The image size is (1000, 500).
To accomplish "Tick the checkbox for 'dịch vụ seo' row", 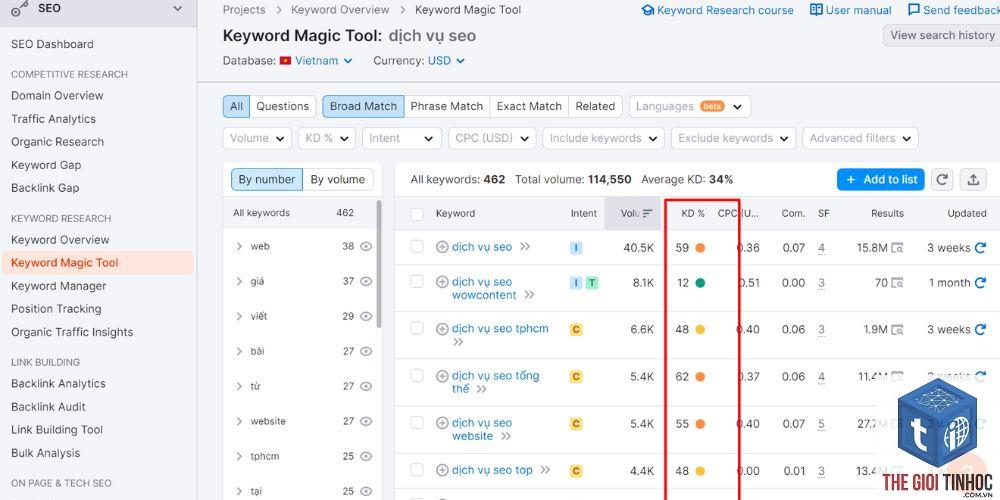I will [416, 246].
